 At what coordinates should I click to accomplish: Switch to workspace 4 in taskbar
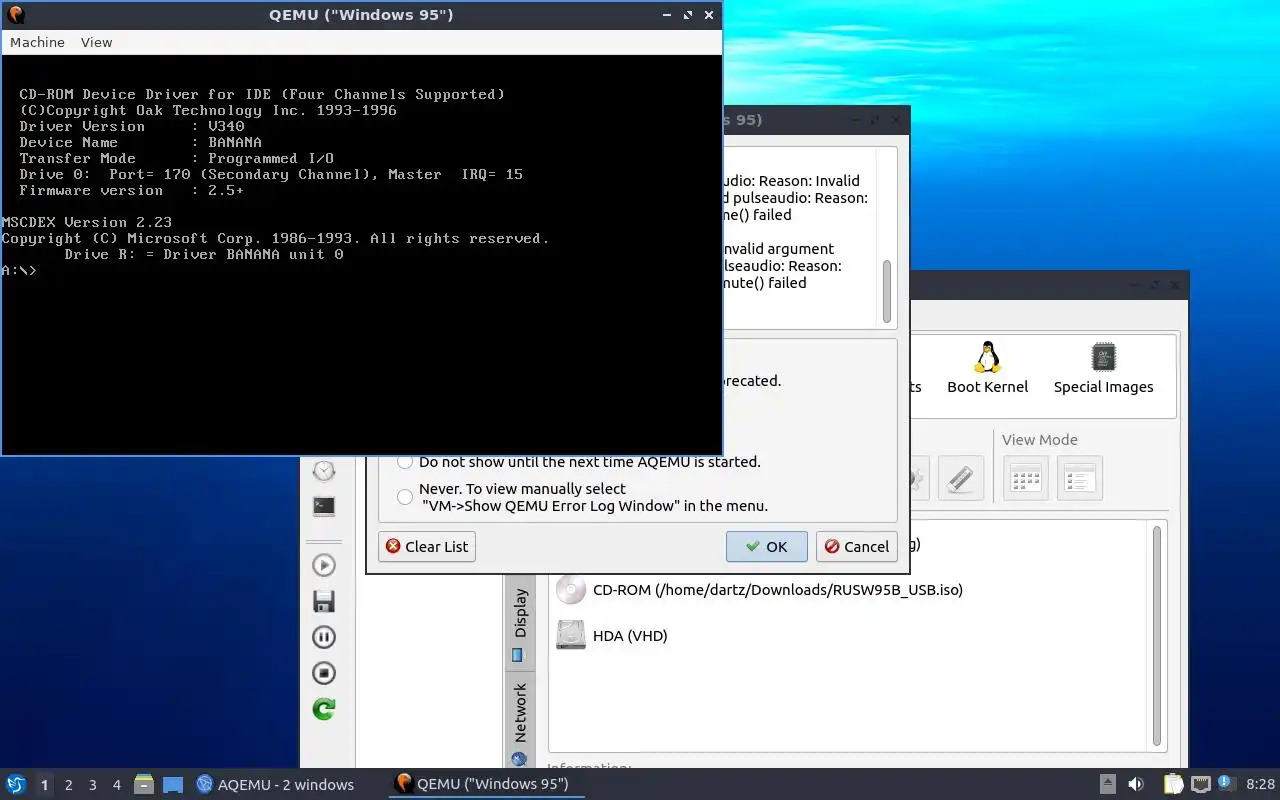click(116, 785)
